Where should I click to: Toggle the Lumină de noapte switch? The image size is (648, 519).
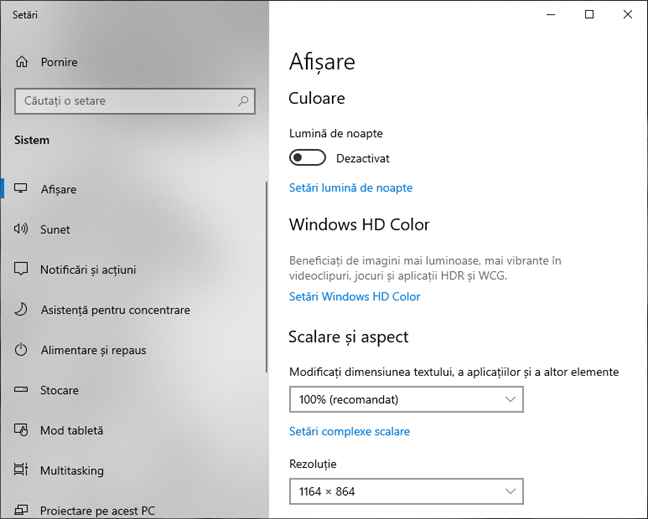pyautogui.click(x=307, y=158)
